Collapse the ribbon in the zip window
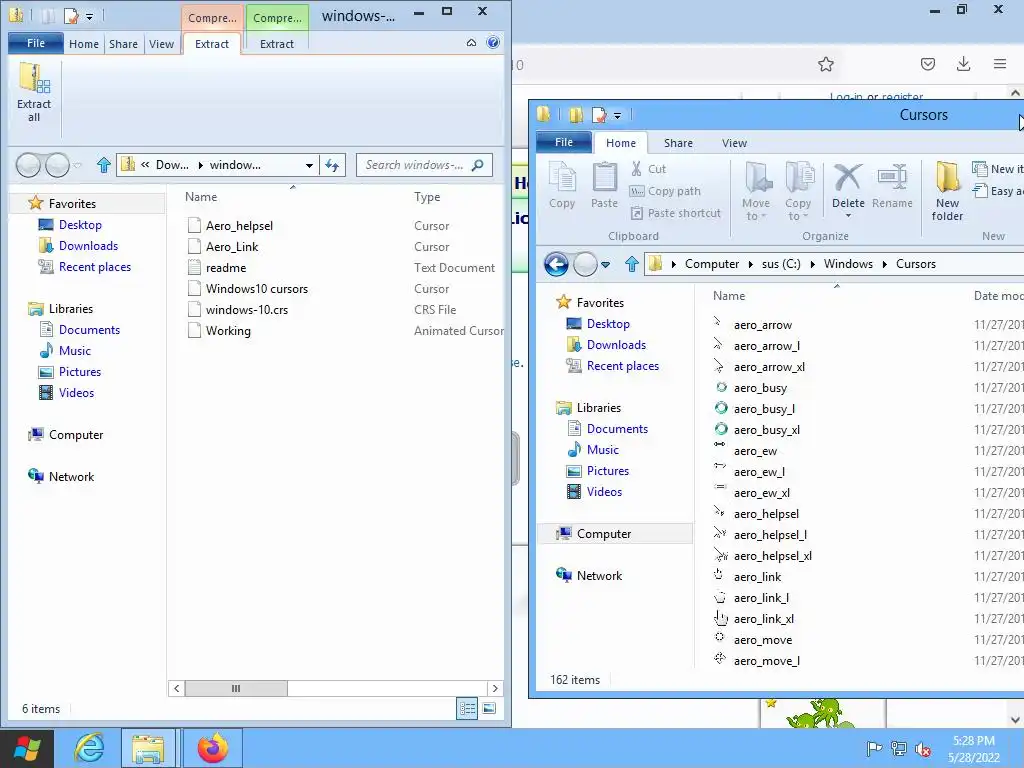 pyautogui.click(x=471, y=43)
